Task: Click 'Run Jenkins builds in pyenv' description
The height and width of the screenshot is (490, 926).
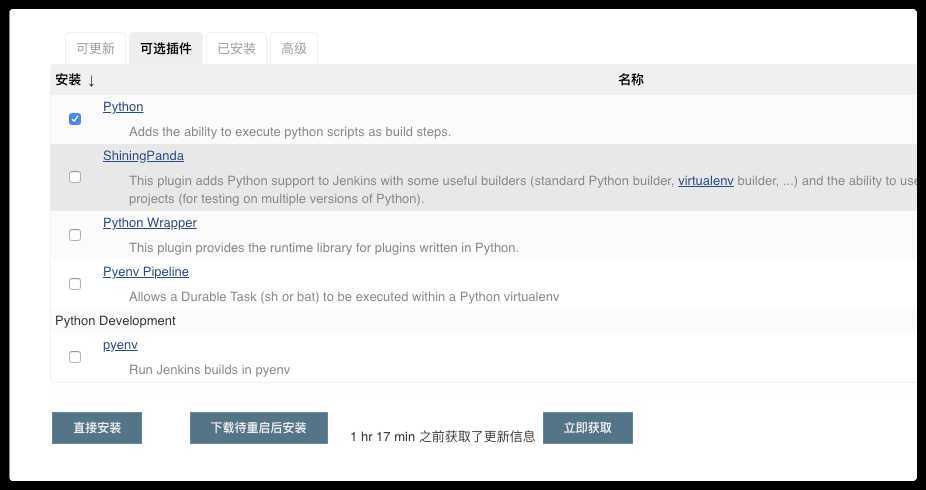Action: coord(209,370)
